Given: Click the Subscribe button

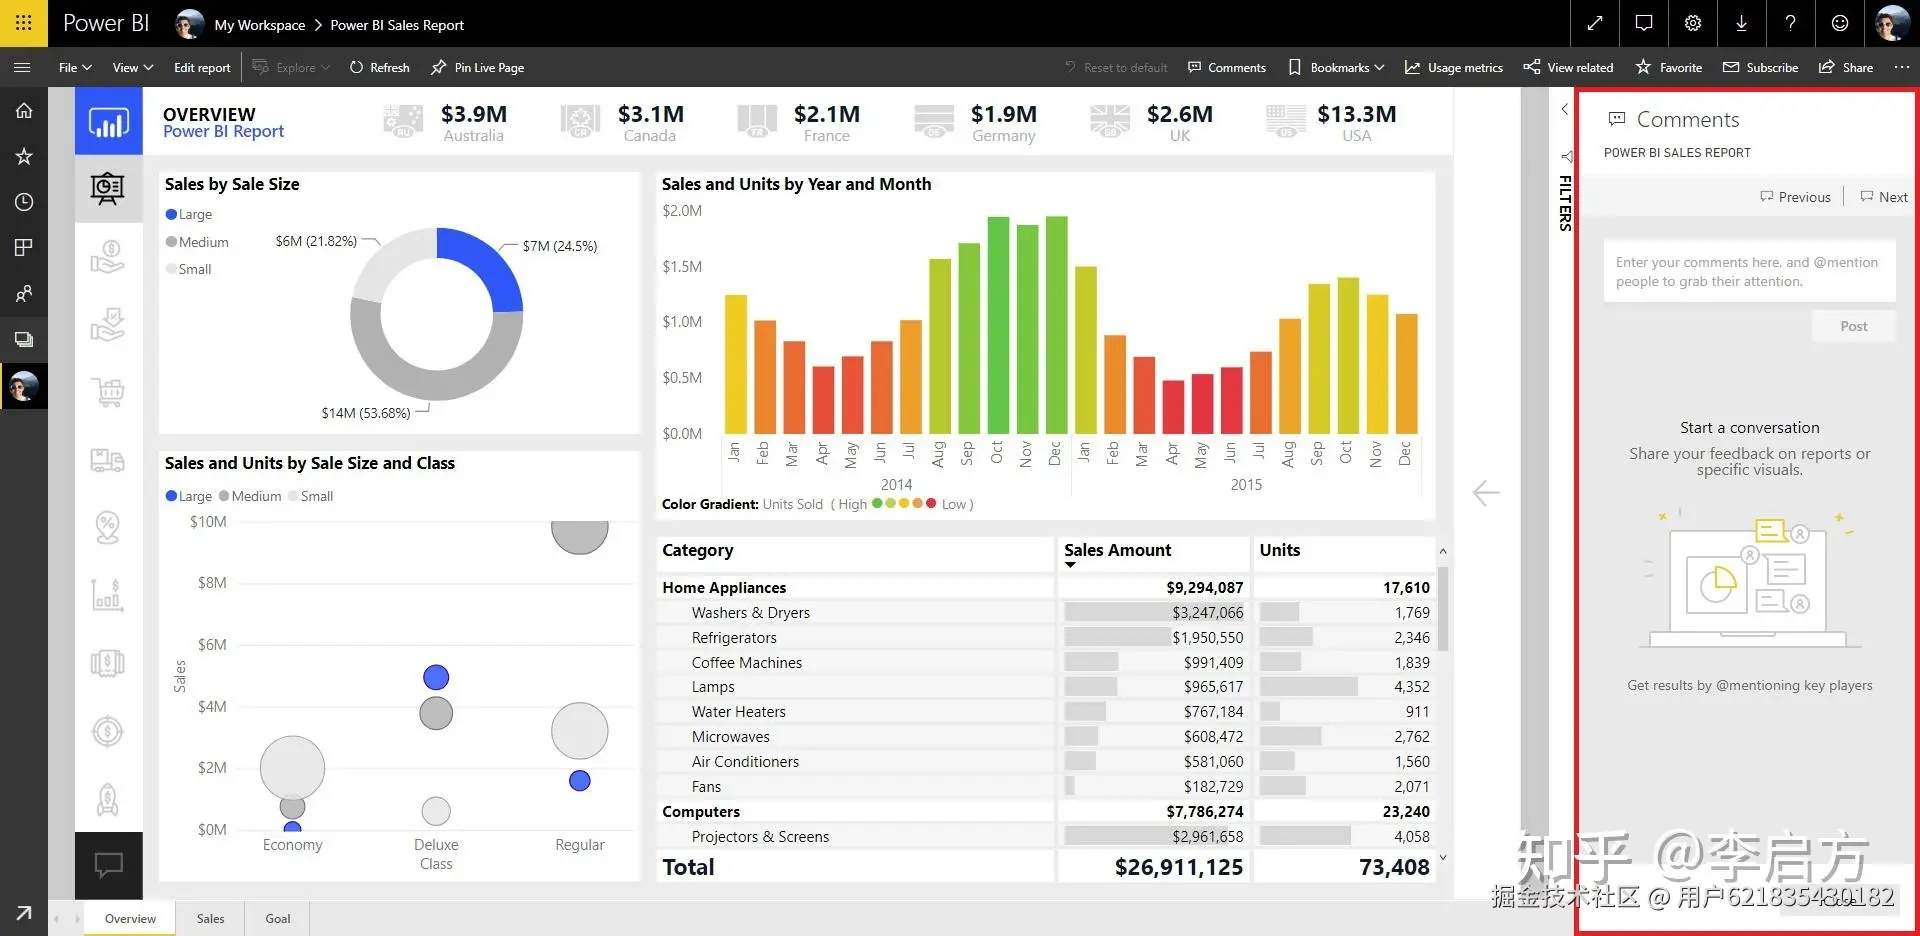Looking at the screenshot, I should 1760,67.
